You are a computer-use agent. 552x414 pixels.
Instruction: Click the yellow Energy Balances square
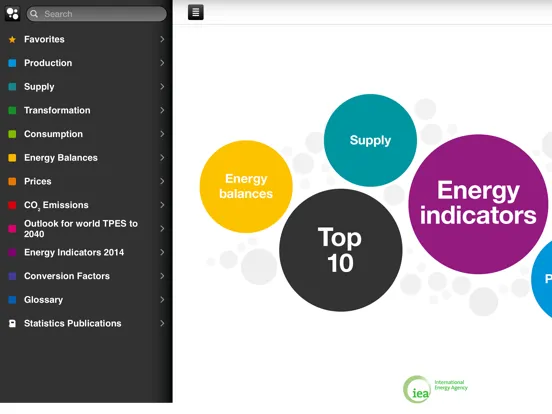tap(12, 158)
